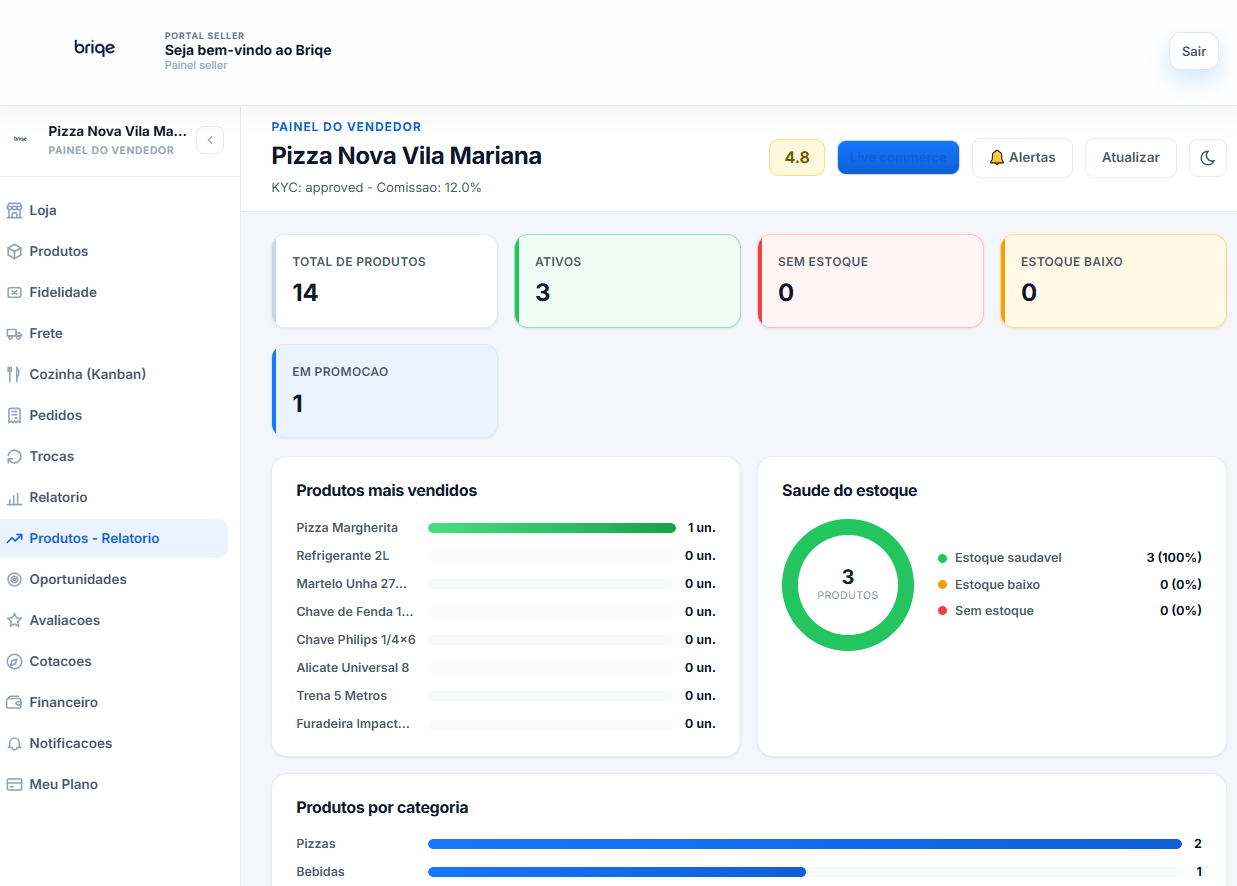This screenshot has width=1237, height=886.
Task: Click the Trocas refresh icon
Action: point(14,456)
